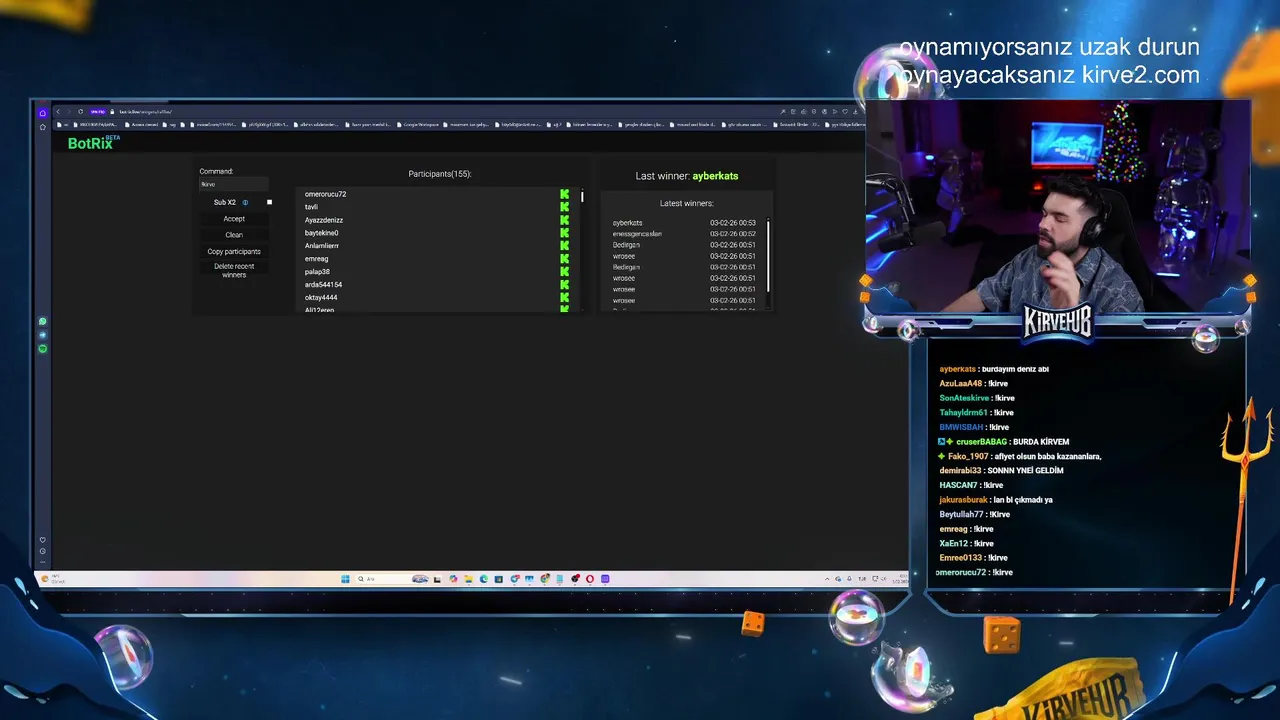
Task: Open Messenger from the browser sidebar
Action: [x=42, y=335]
